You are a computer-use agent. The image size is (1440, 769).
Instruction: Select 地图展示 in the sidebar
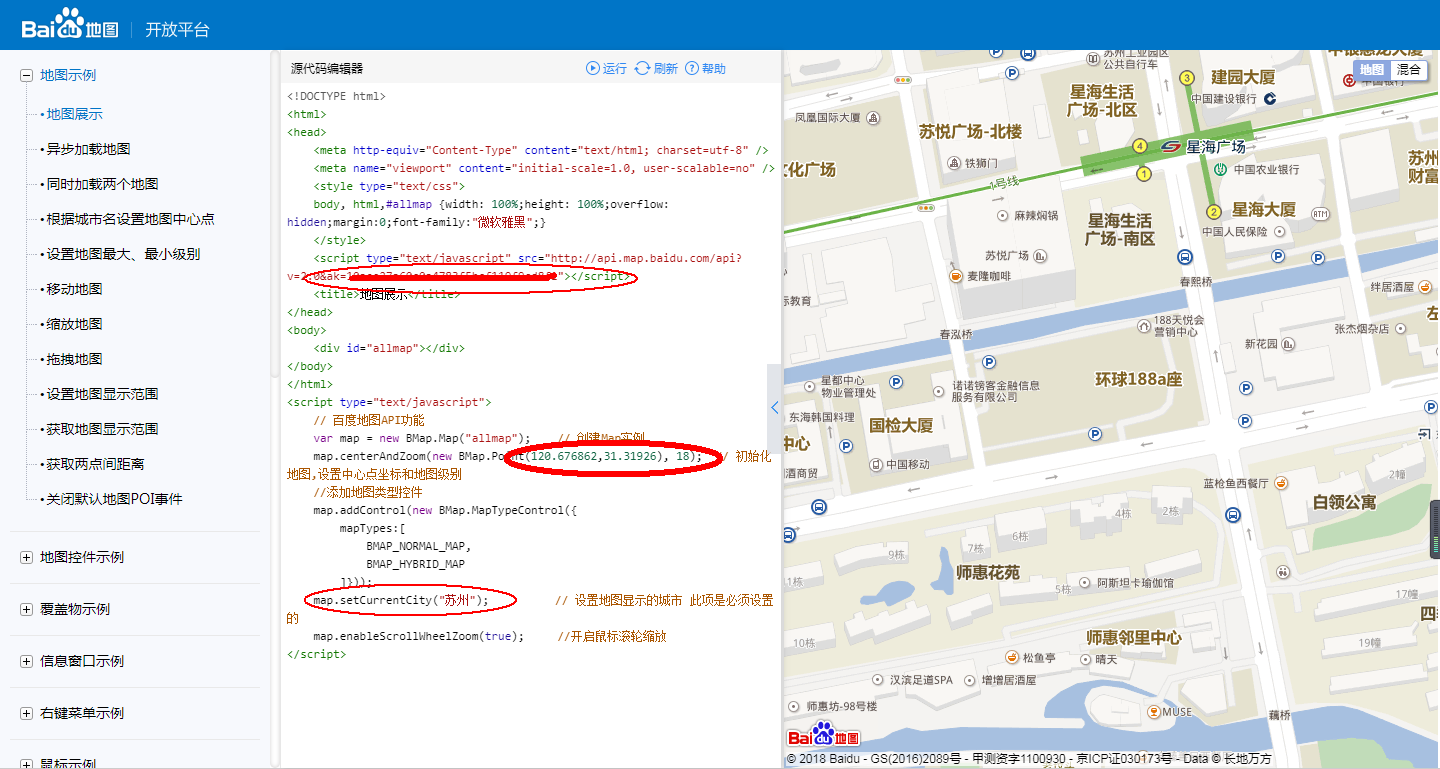pos(74,114)
